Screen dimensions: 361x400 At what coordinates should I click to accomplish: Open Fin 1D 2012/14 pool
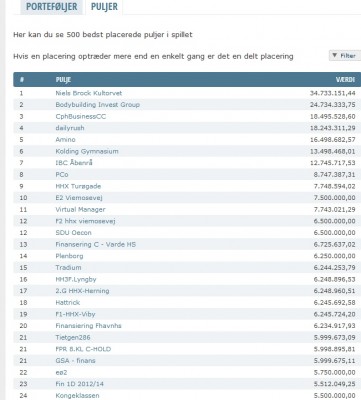(x=79, y=384)
